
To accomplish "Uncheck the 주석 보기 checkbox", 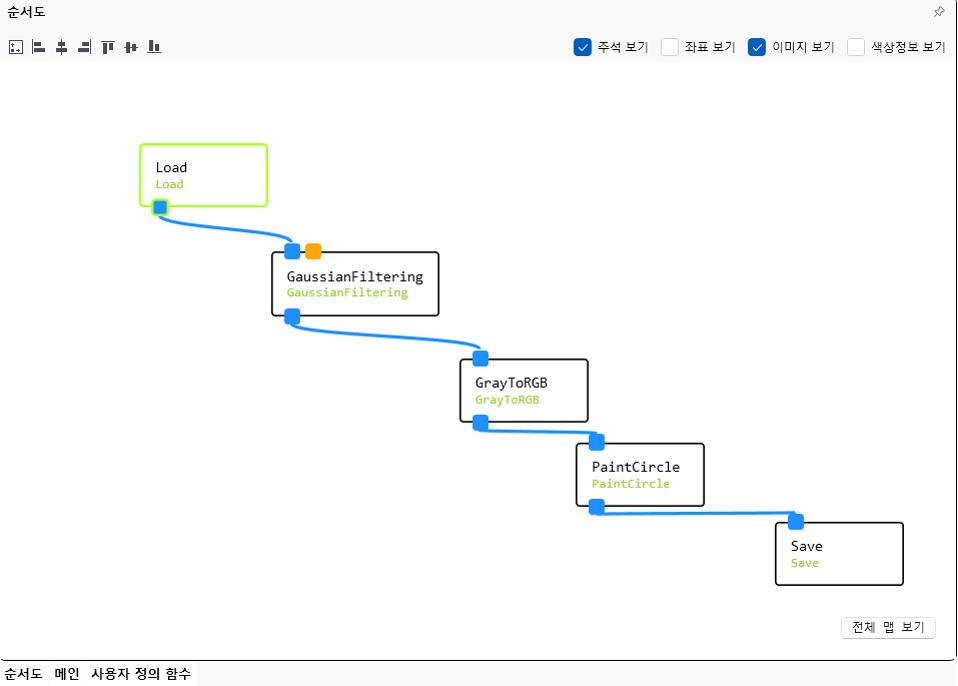I will click(583, 47).
